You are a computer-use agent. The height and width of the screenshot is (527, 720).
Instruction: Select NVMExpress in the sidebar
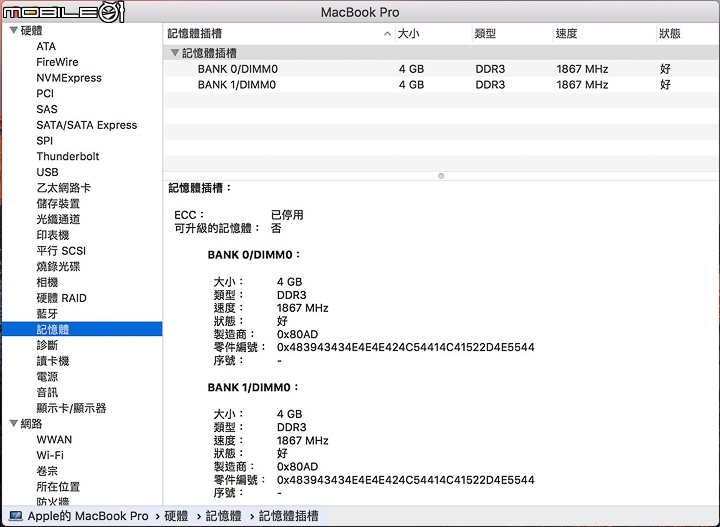coord(69,78)
